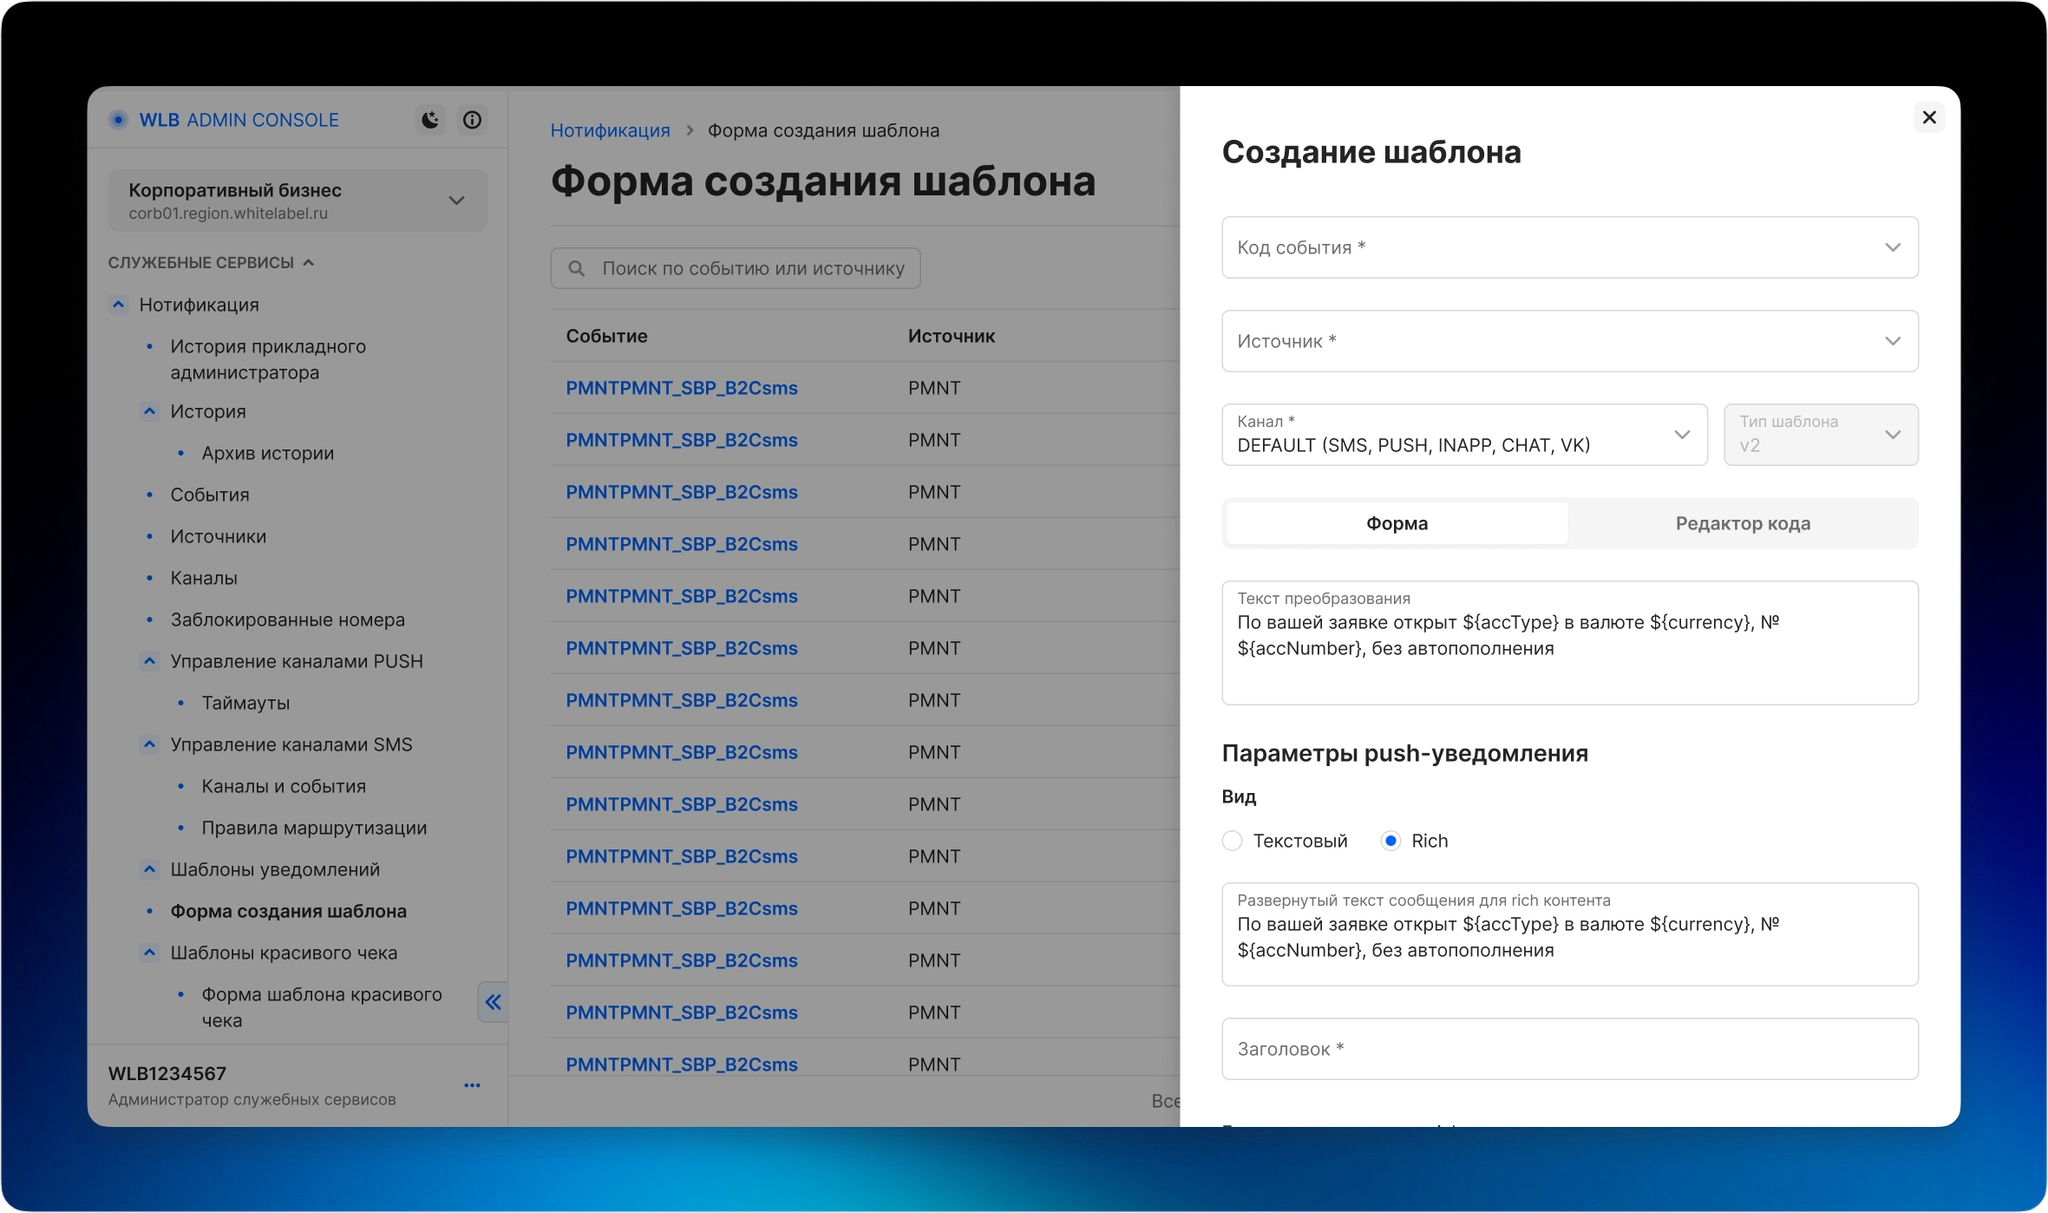Open the info circle icon

(472, 120)
